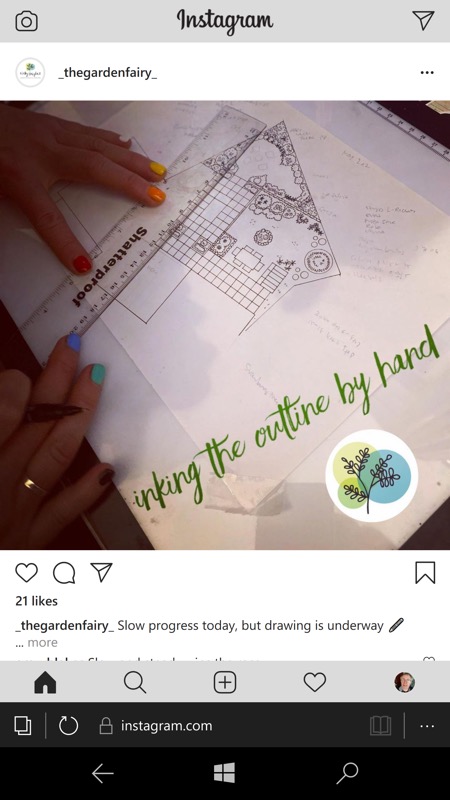450x800 pixels.
Task: Open direct messages paper plane icon
Action: tap(423, 20)
